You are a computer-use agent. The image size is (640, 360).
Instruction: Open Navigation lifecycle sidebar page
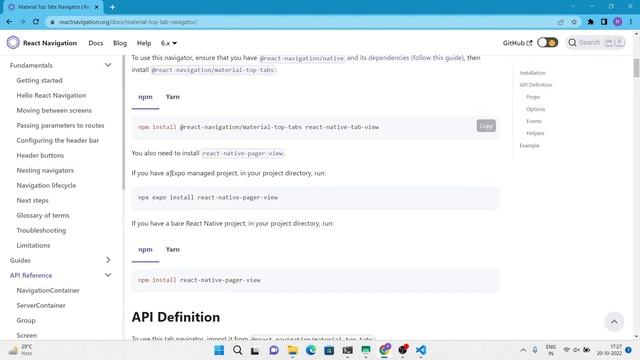tap(46, 185)
